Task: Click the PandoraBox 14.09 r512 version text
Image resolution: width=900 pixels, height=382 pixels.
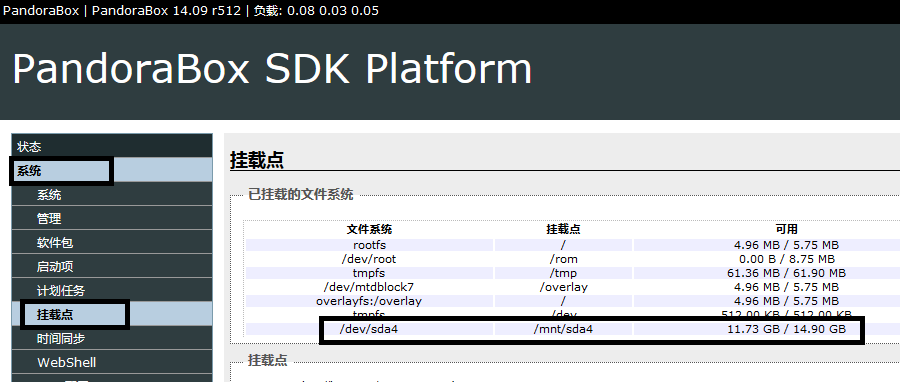Action: (x=166, y=11)
